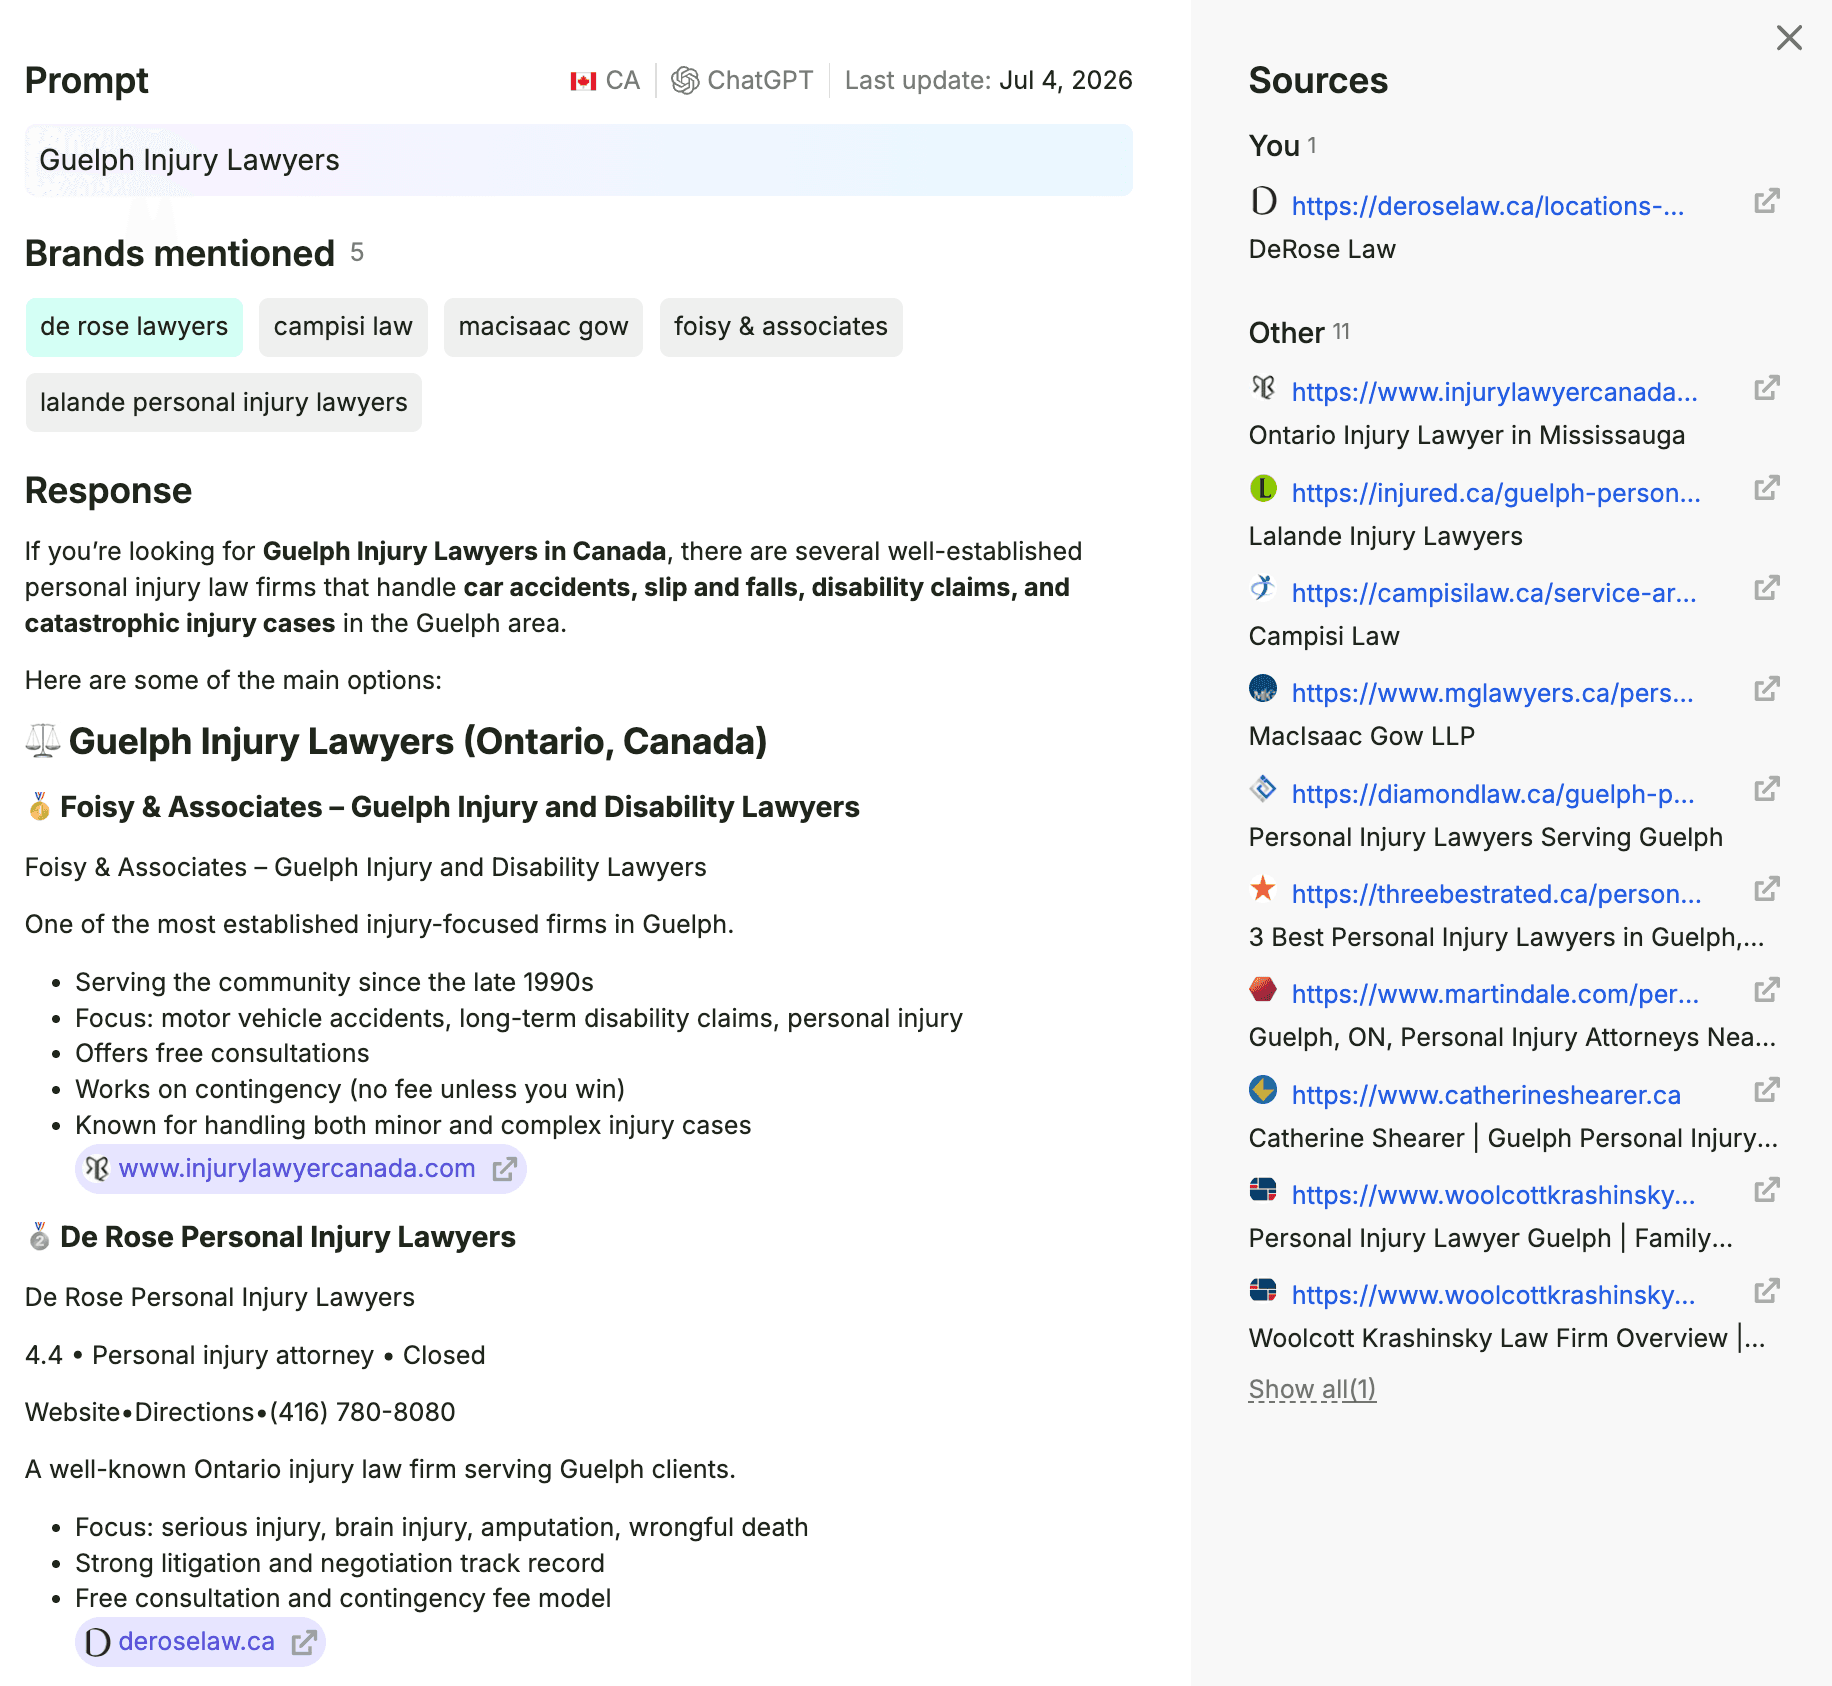The image size is (1832, 1686).
Task: Click the scales of justice emoji icon
Action: coord(43,741)
